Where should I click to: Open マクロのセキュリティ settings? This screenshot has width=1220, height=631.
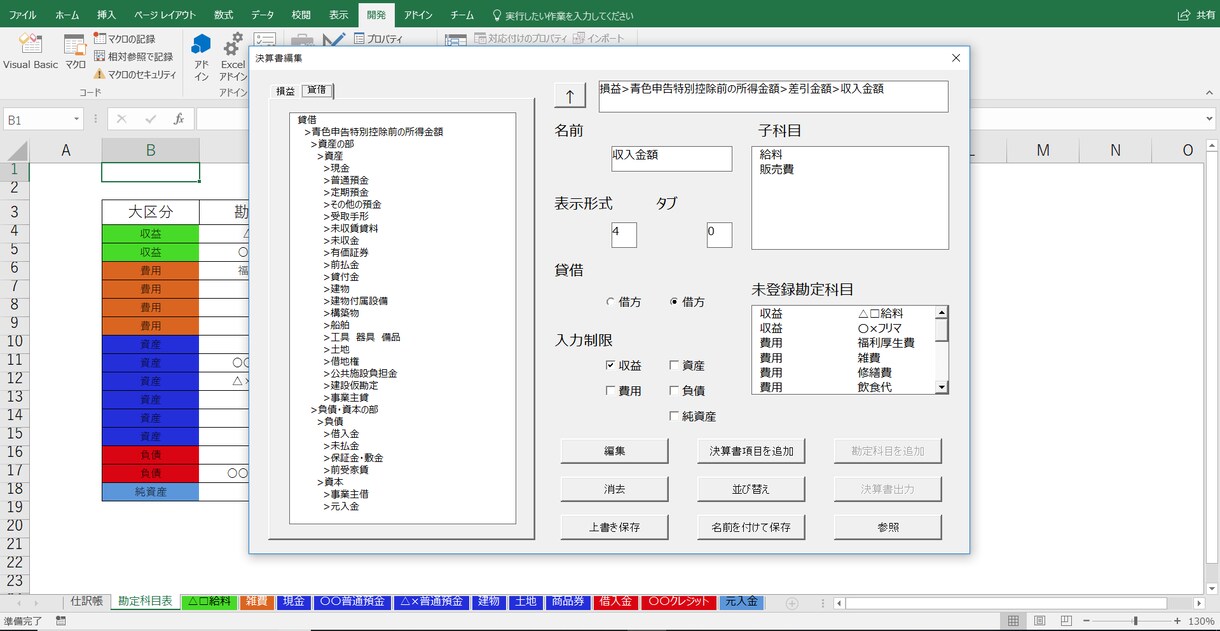[x=135, y=74]
